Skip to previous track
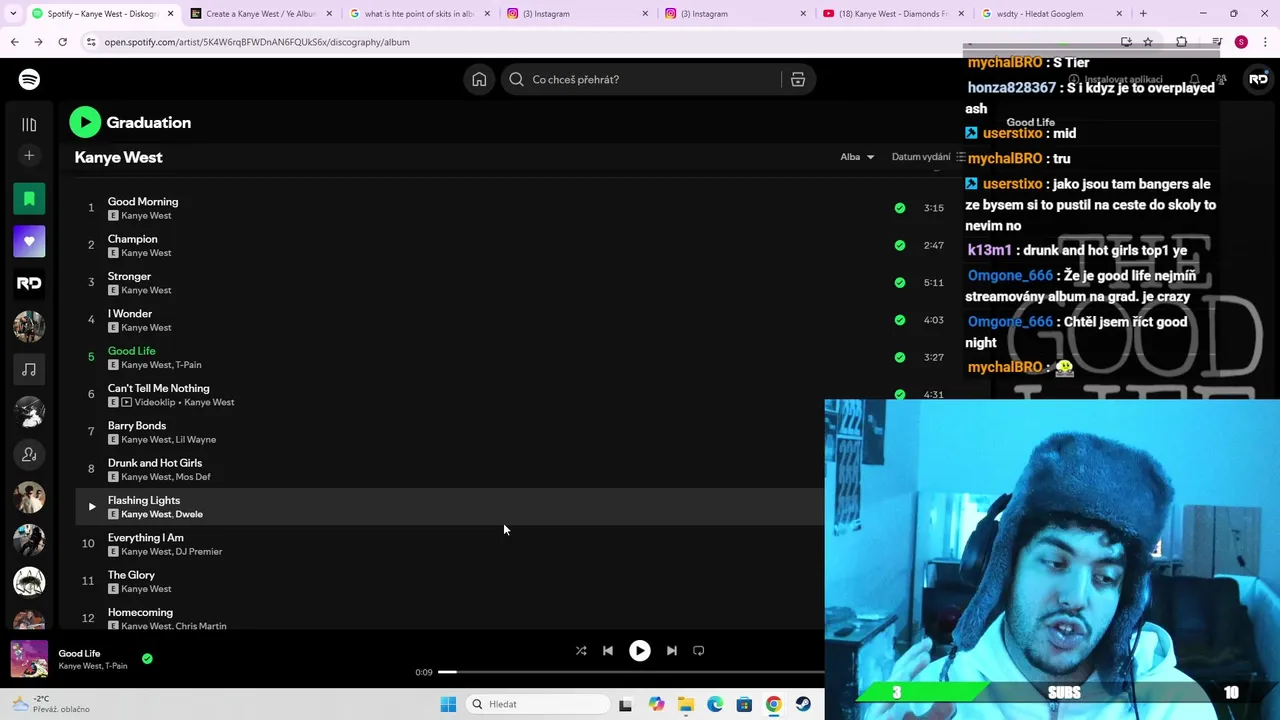Viewport: 1280px width, 720px height. 607,651
